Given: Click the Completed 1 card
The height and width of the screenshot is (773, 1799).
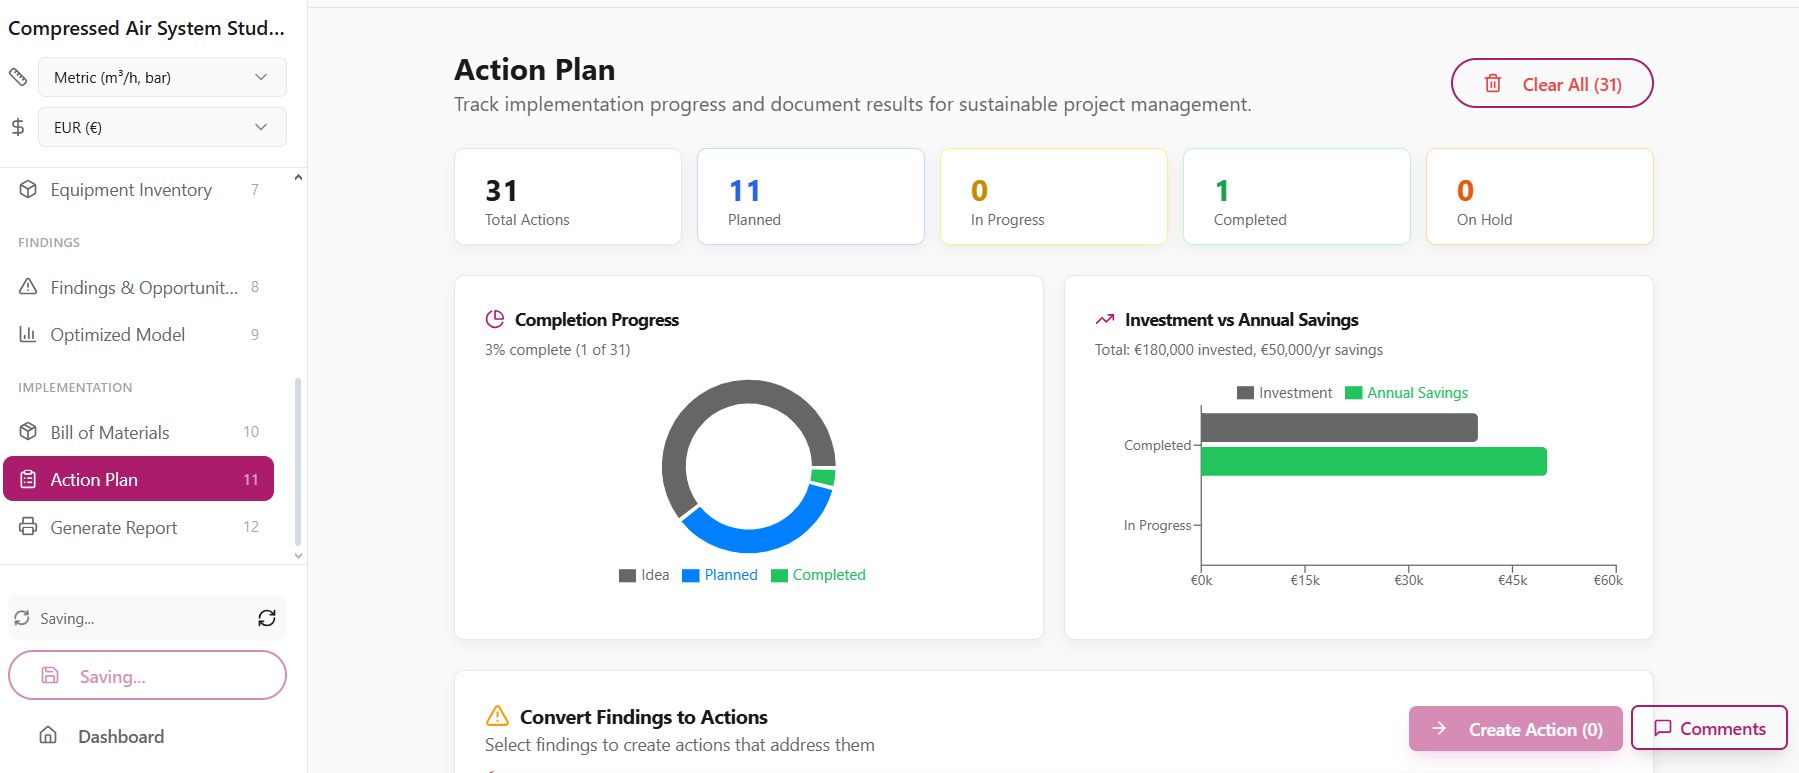Looking at the screenshot, I should [1297, 196].
